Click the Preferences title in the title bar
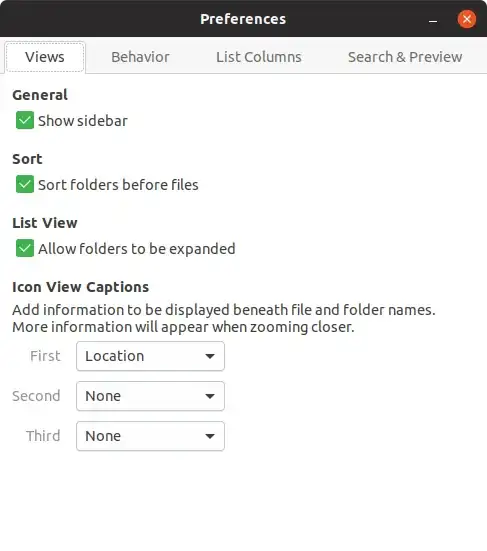487x551 pixels. pyautogui.click(x=243, y=19)
